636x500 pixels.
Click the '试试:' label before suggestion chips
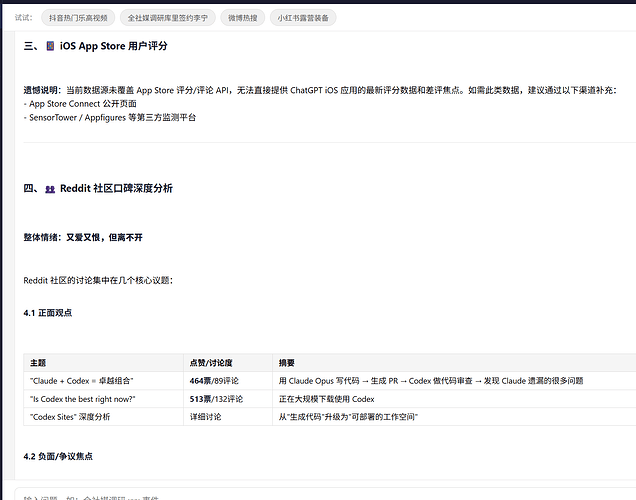[24, 17]
